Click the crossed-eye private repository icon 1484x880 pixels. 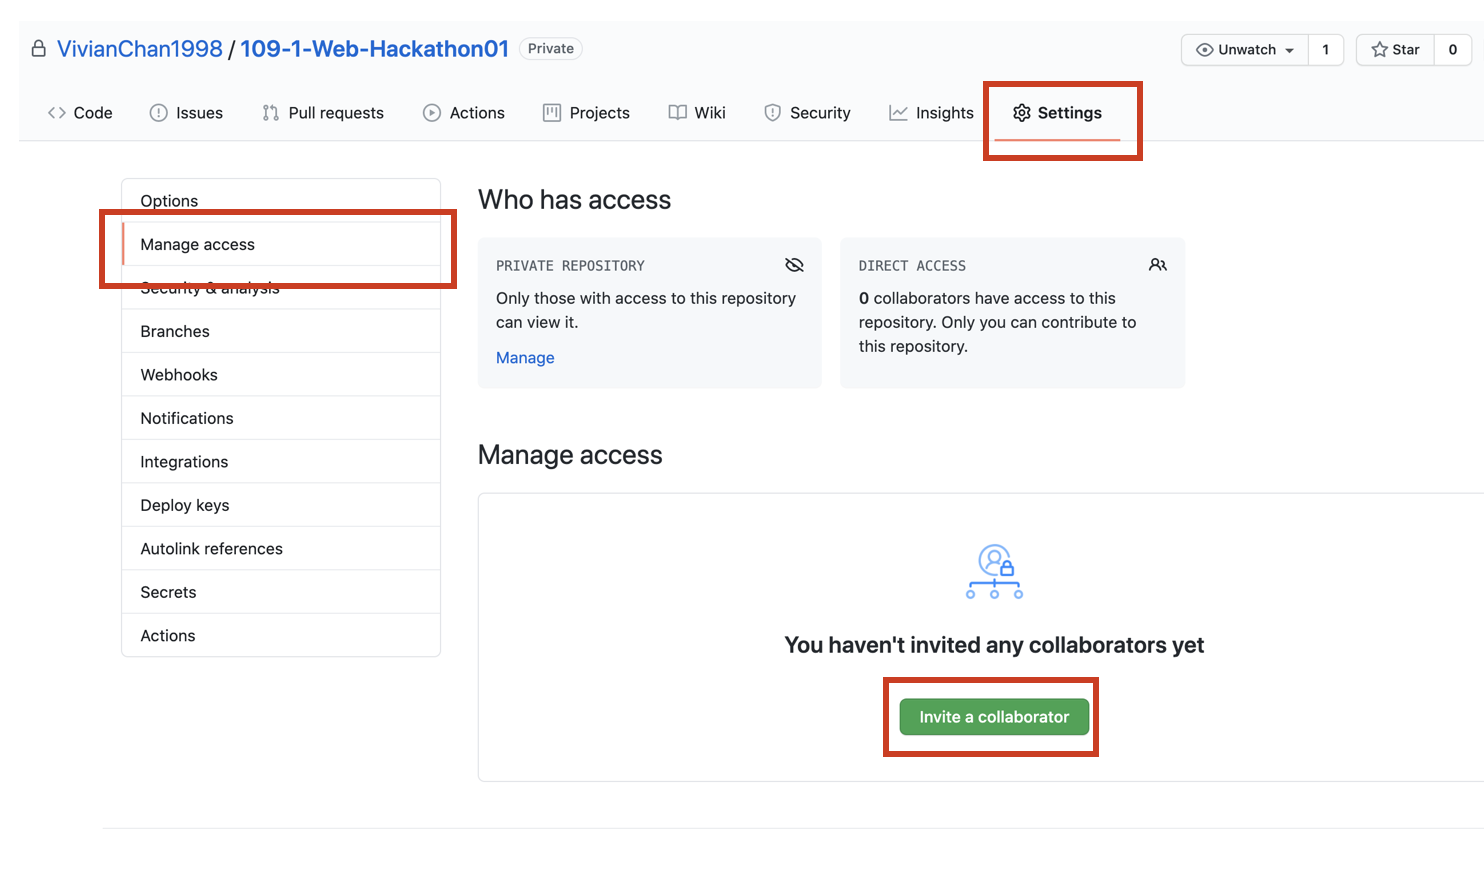794,265
